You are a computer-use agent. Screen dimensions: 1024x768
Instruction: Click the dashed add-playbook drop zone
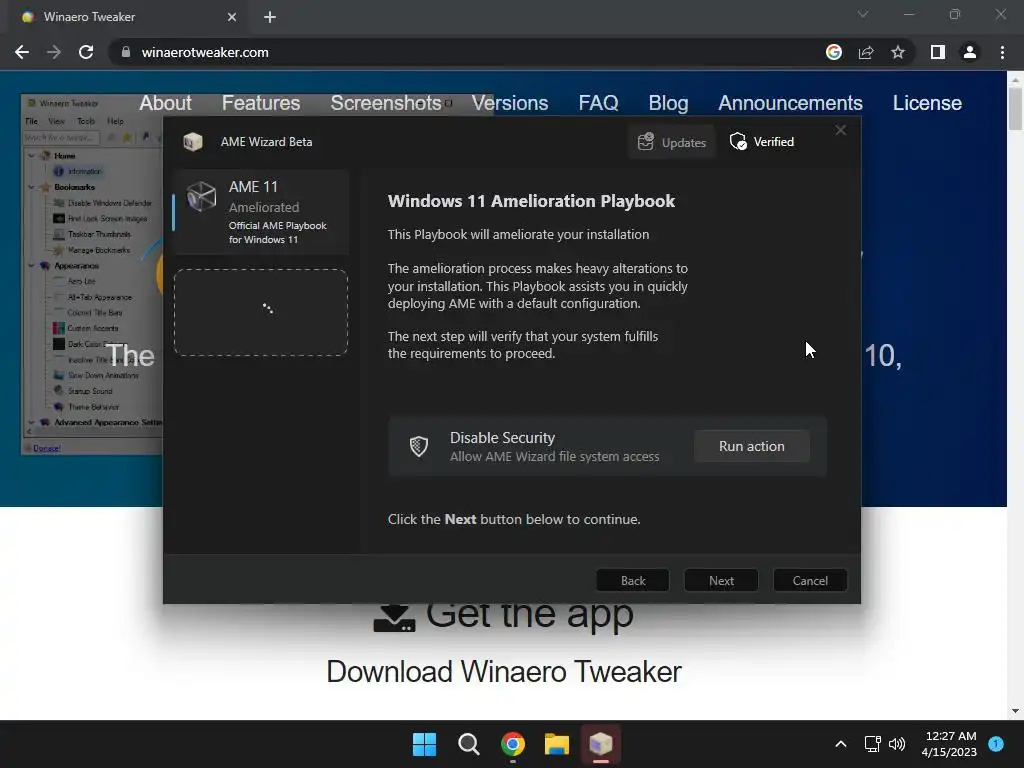click(261, 312)
